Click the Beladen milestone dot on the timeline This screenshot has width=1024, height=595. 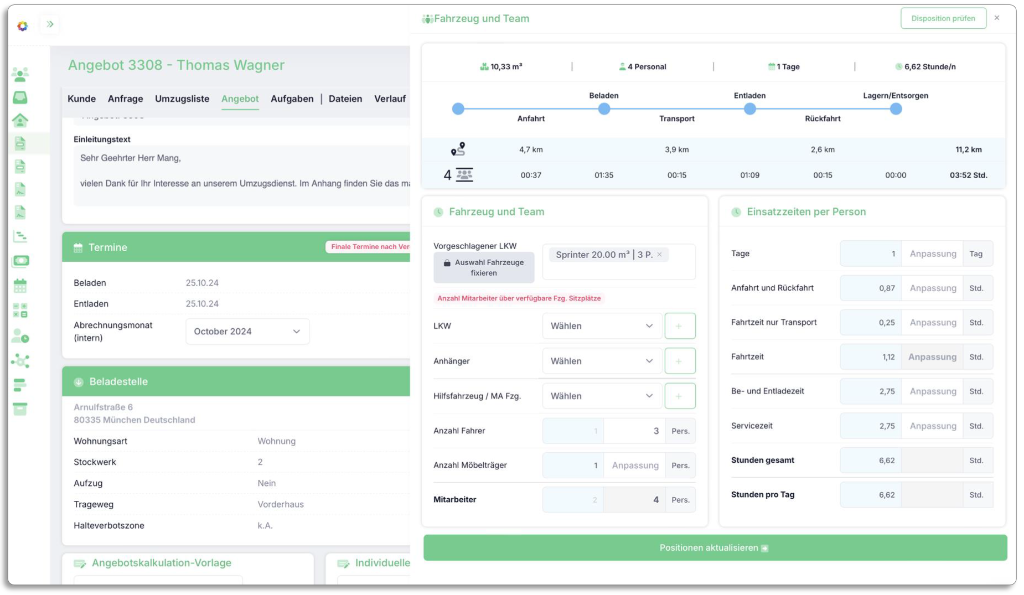tap(604, 110)
